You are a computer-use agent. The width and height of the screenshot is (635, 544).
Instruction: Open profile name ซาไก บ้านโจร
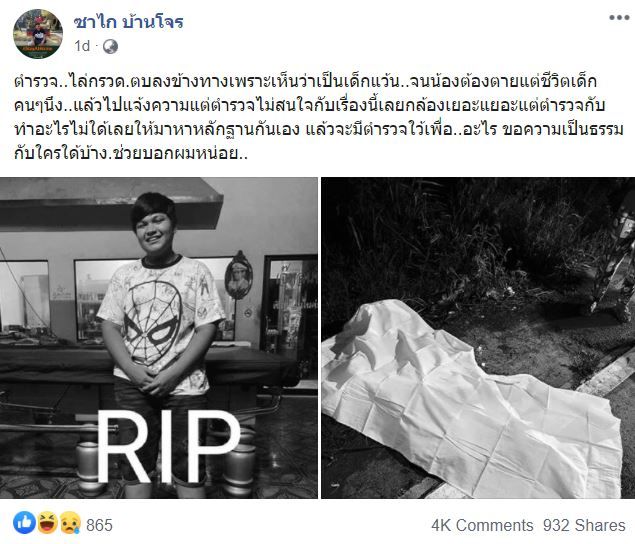(x=129, y=22)
